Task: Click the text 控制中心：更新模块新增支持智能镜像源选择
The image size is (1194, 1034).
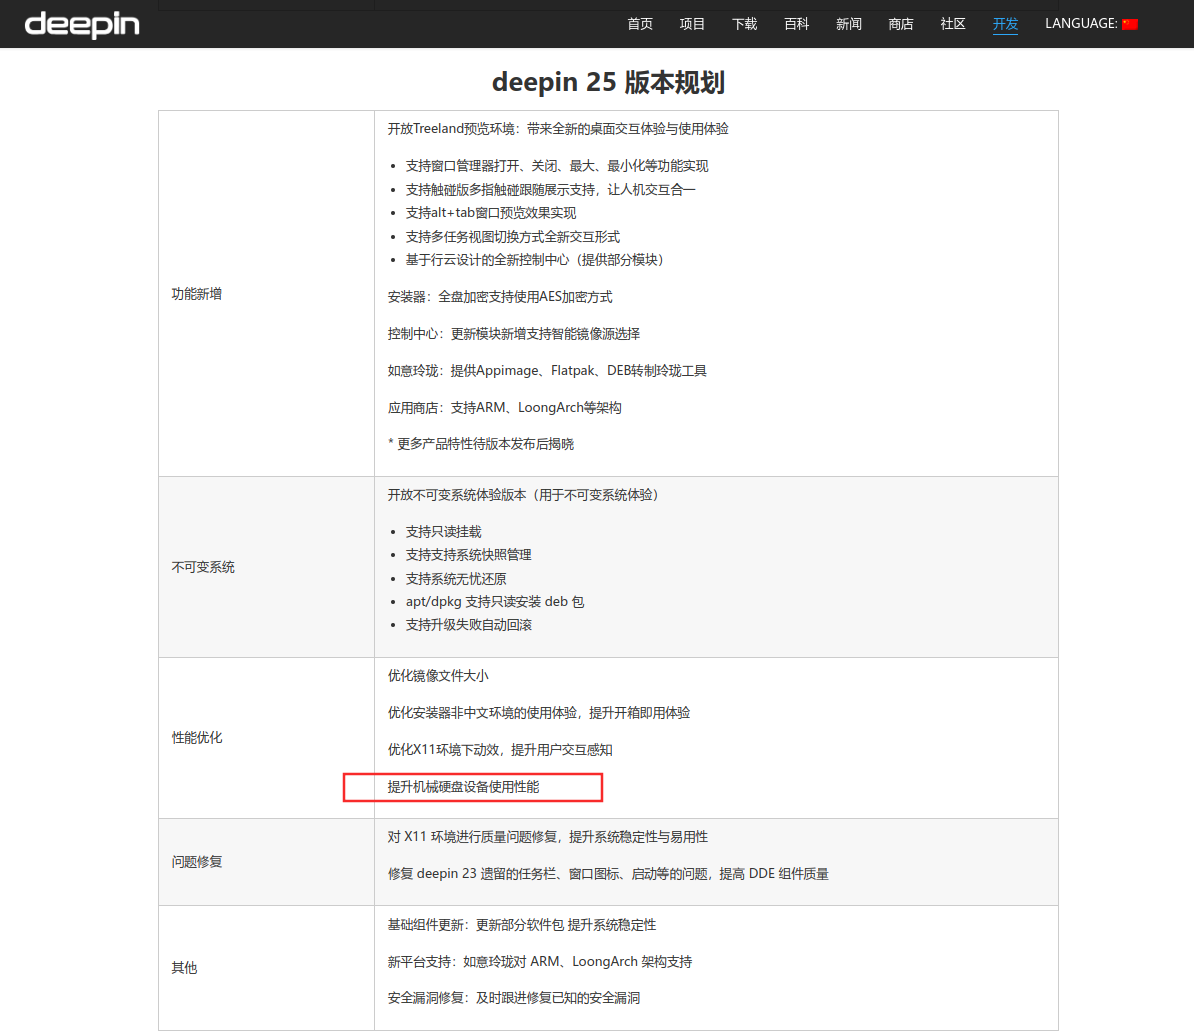Action: pos(514,334)
